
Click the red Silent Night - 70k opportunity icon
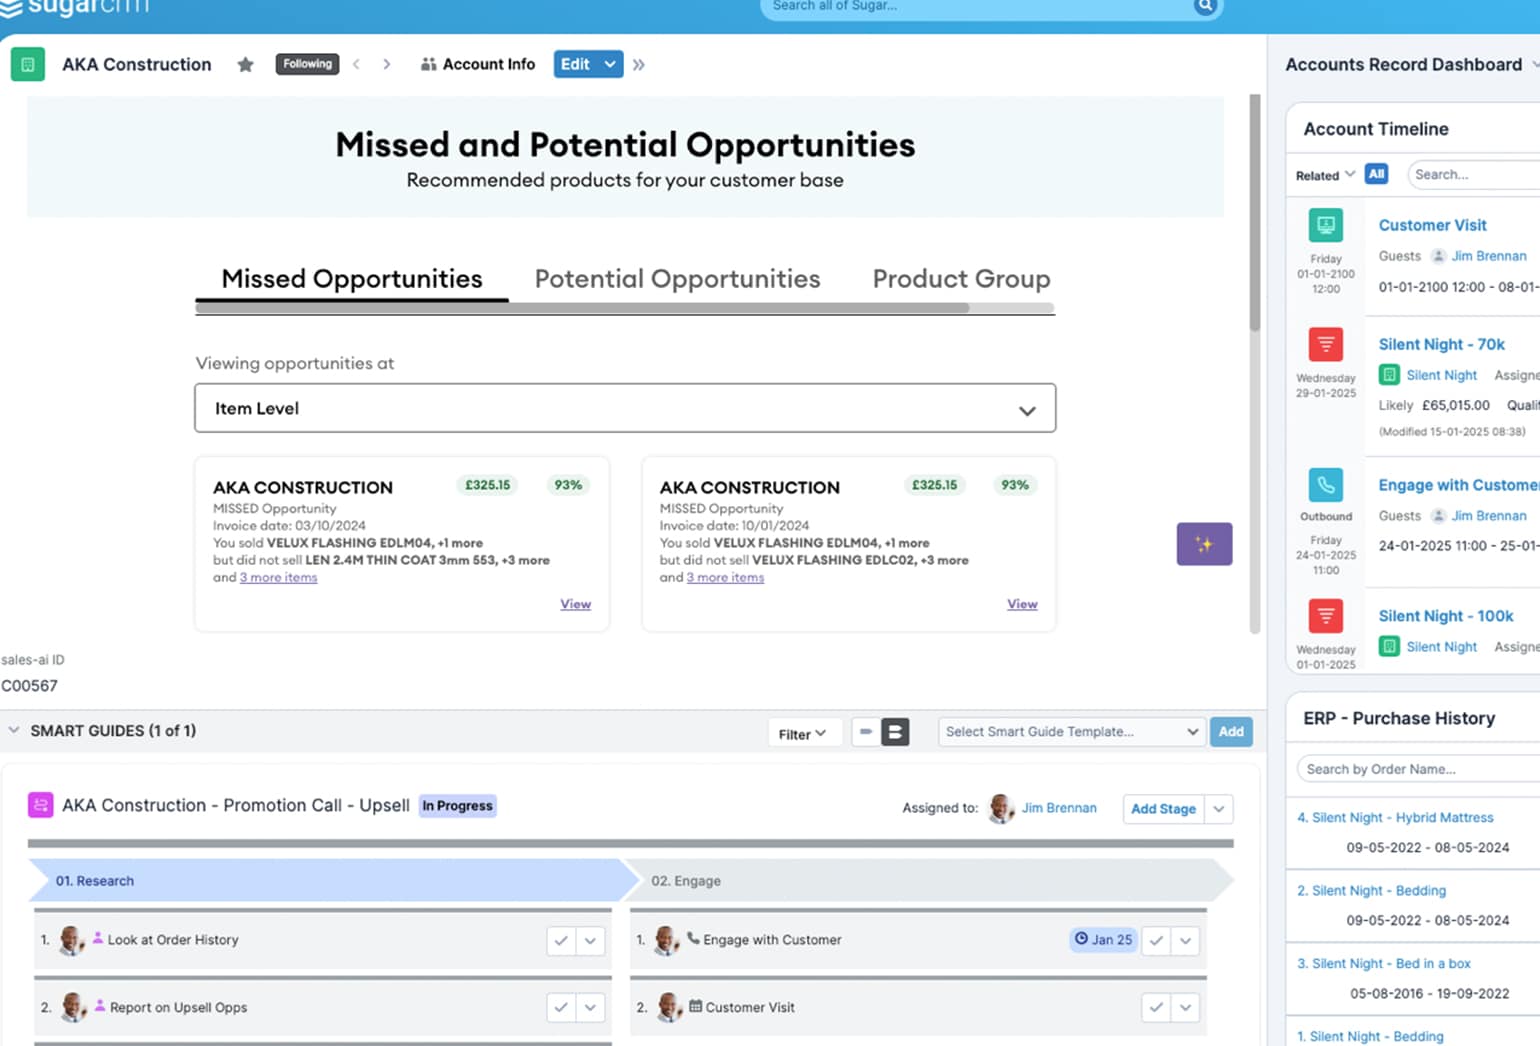1326,344
